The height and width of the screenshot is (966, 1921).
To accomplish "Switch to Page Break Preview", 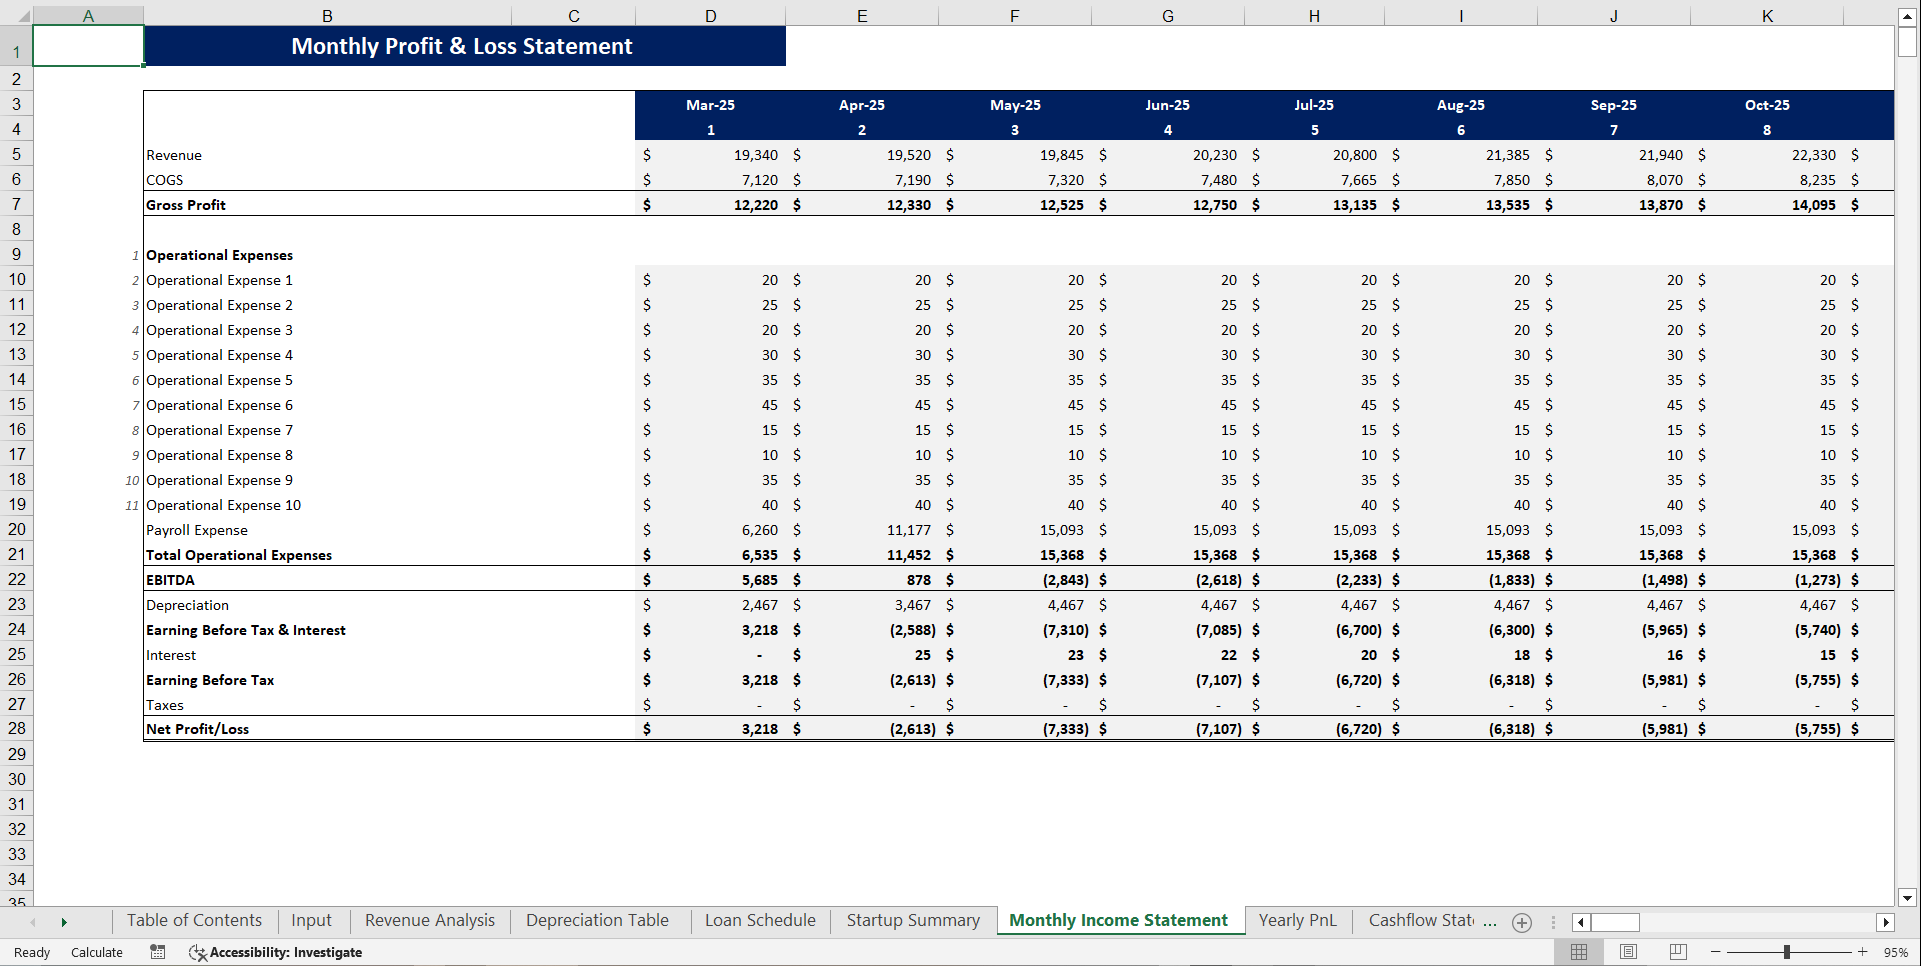I will 1677,952.
